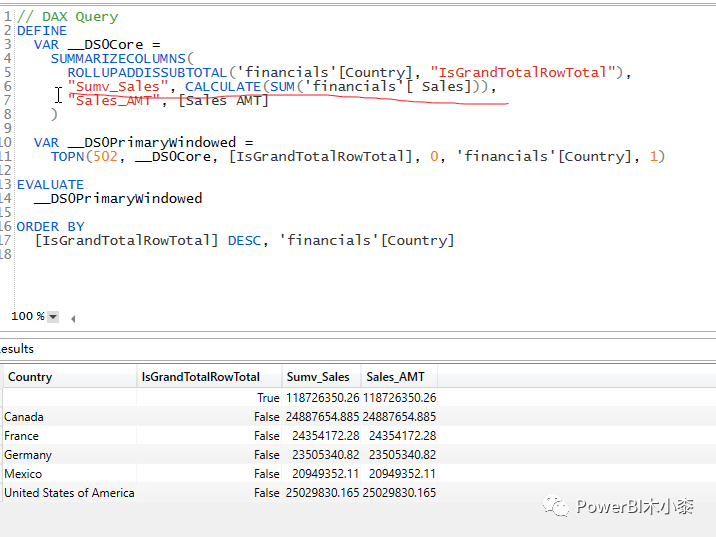Open the 100 % zoom dropdown
This screenshot has width=716, height=537.
pos(53,317)
